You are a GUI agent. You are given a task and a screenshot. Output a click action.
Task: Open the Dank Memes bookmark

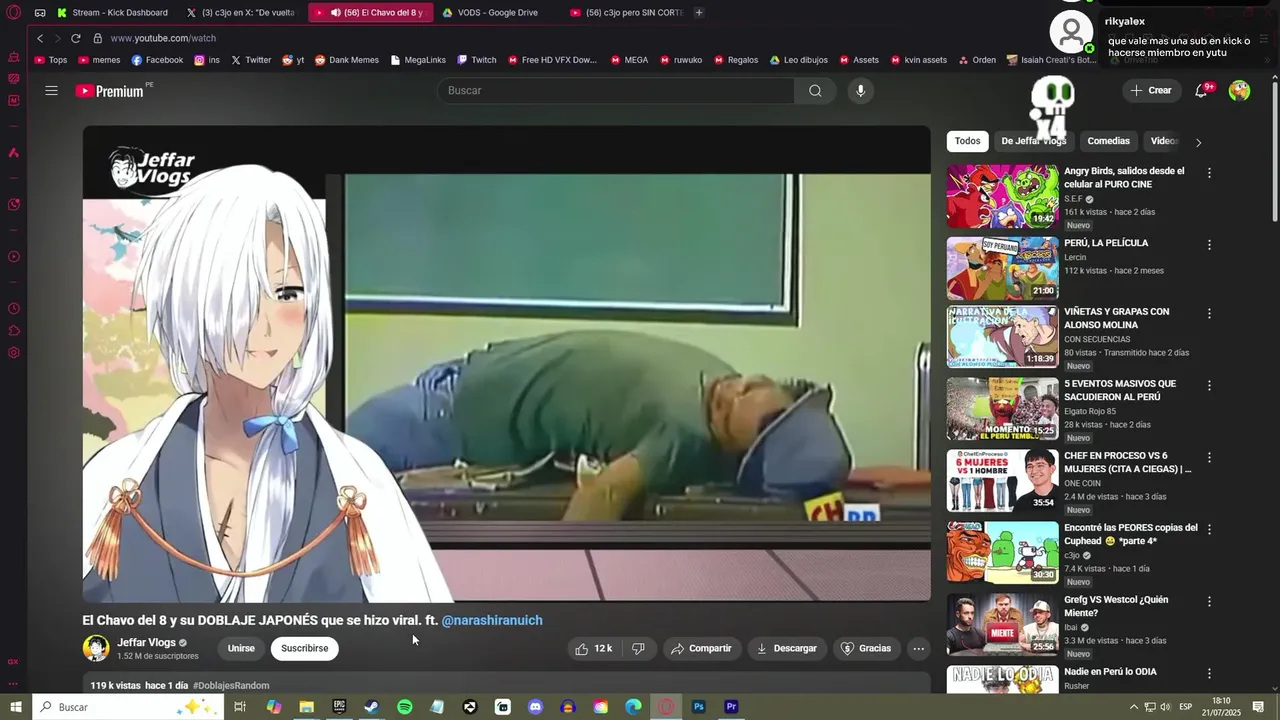[x=347, y=60]
